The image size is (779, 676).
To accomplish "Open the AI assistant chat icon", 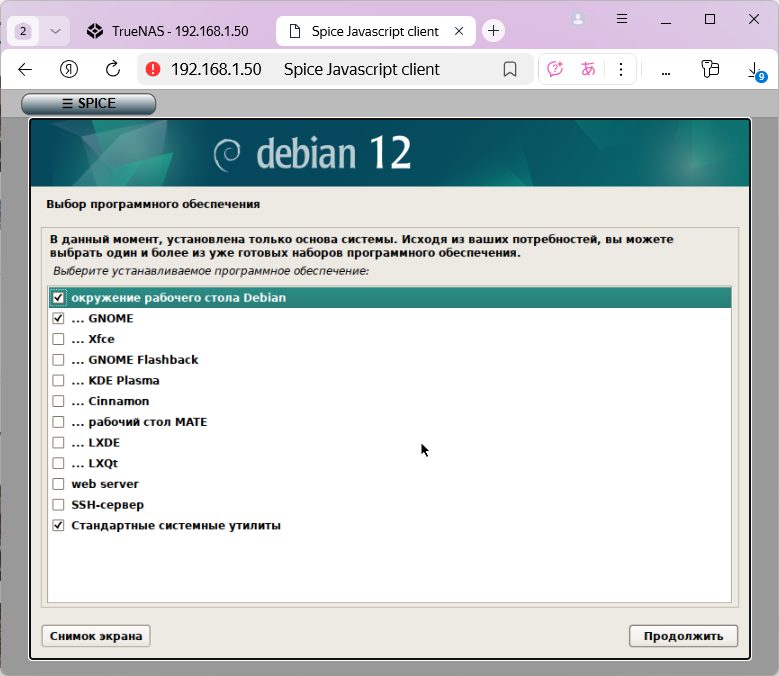I will 555,69.
